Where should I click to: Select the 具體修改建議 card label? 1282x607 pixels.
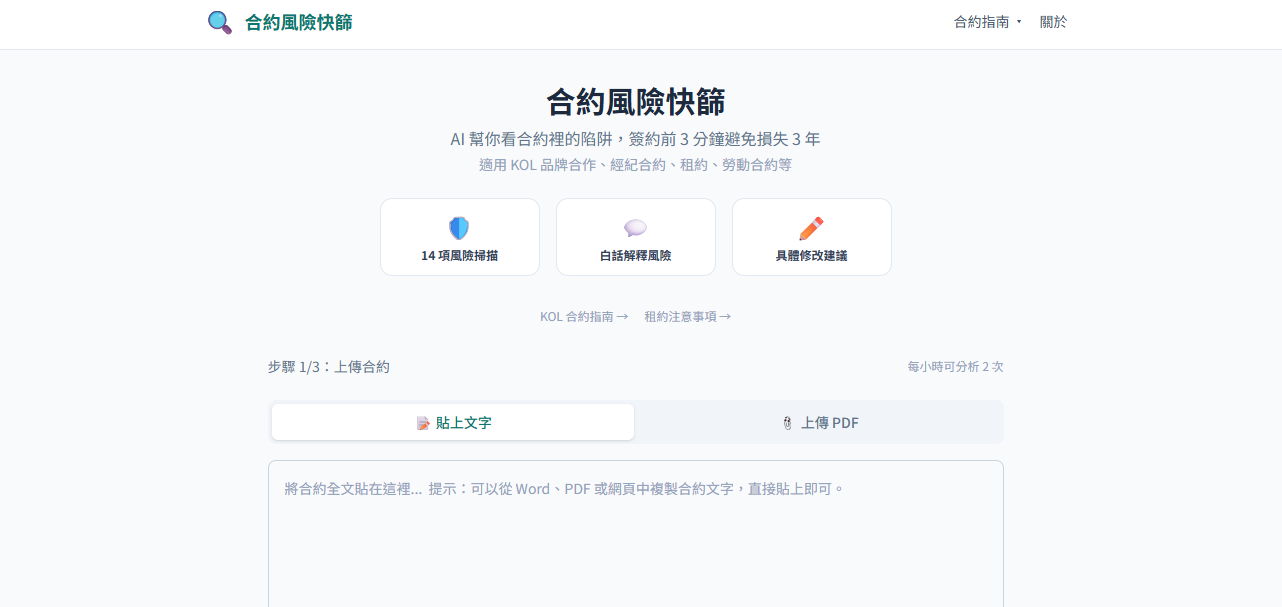pyautogui.click(x=811, y=255)
